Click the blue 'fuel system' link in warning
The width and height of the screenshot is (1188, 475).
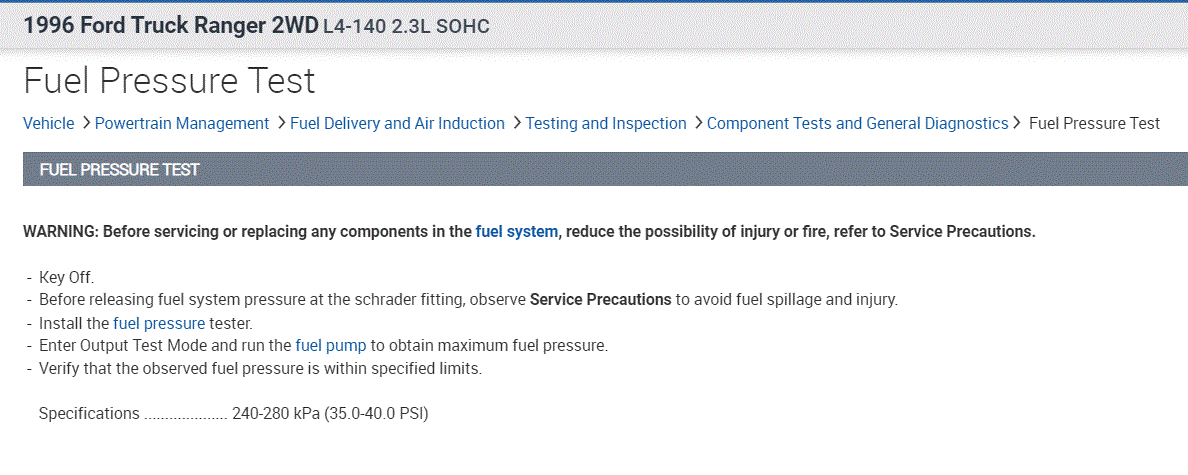click(516, 231)
